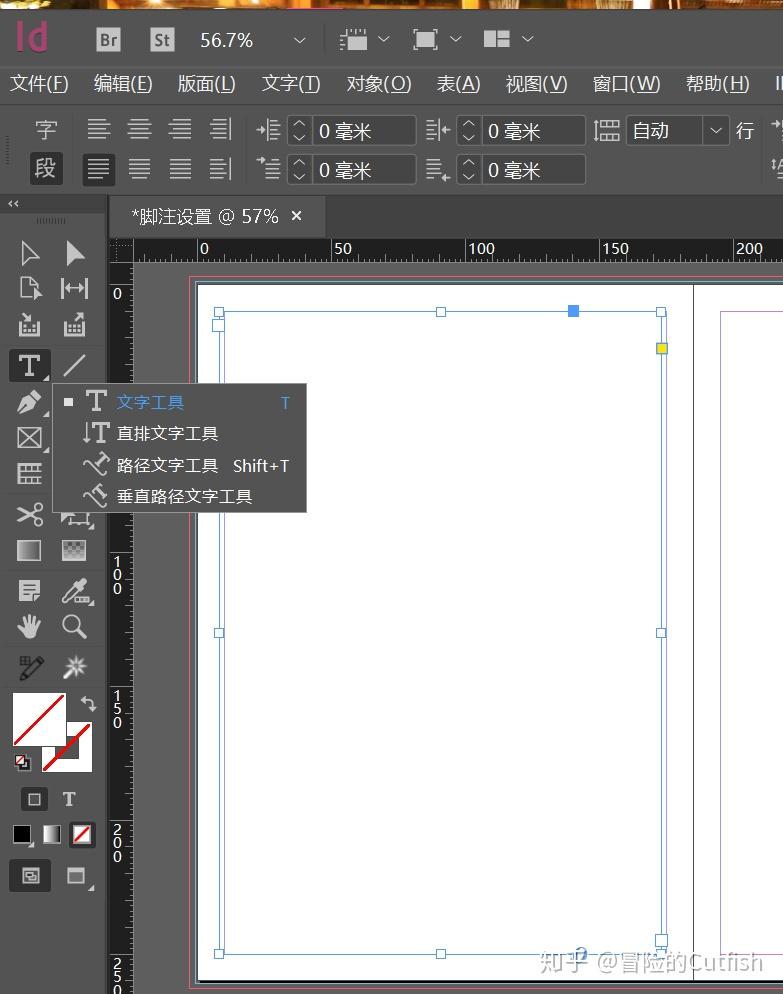Expand the view options dropdown arrow
This screenshot has width=783, height=994.
(384, 39)
